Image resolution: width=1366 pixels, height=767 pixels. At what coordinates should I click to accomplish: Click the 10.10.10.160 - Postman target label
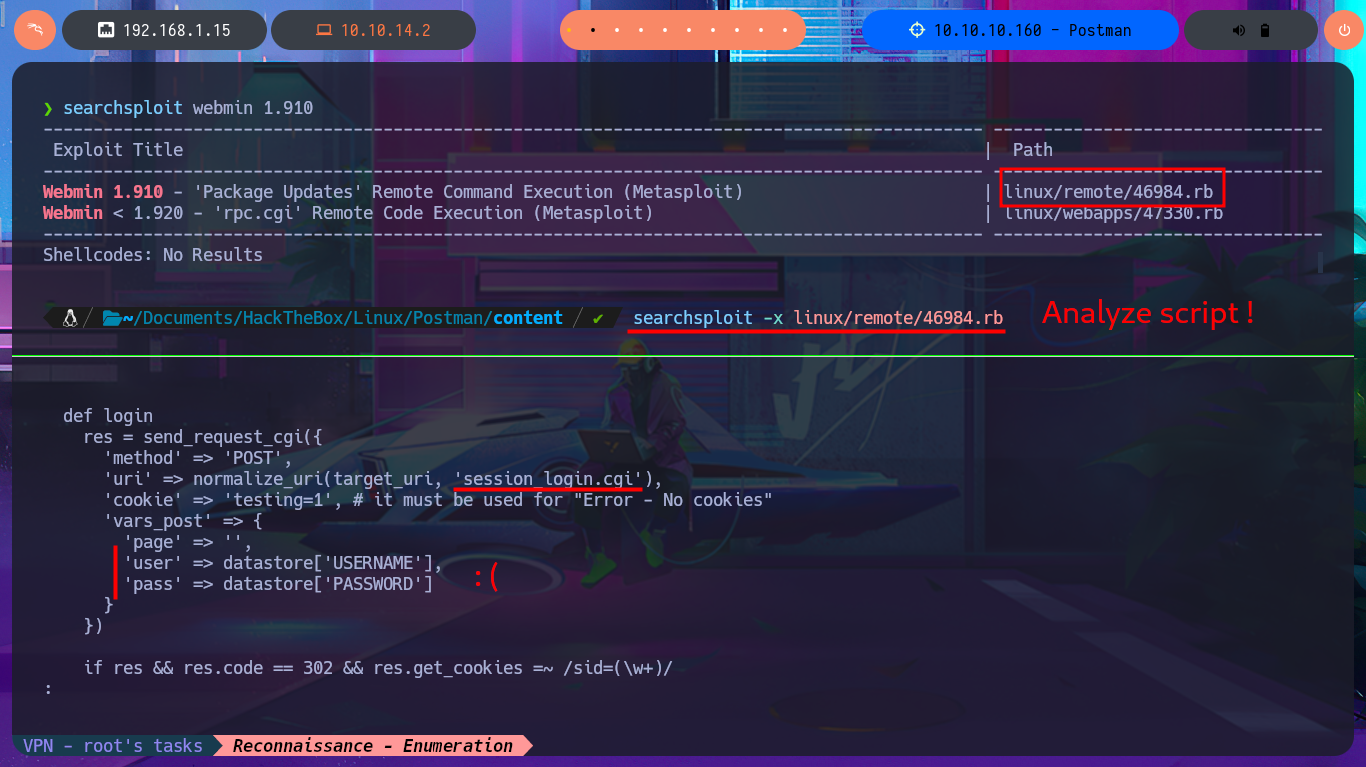coord(1032,30)
